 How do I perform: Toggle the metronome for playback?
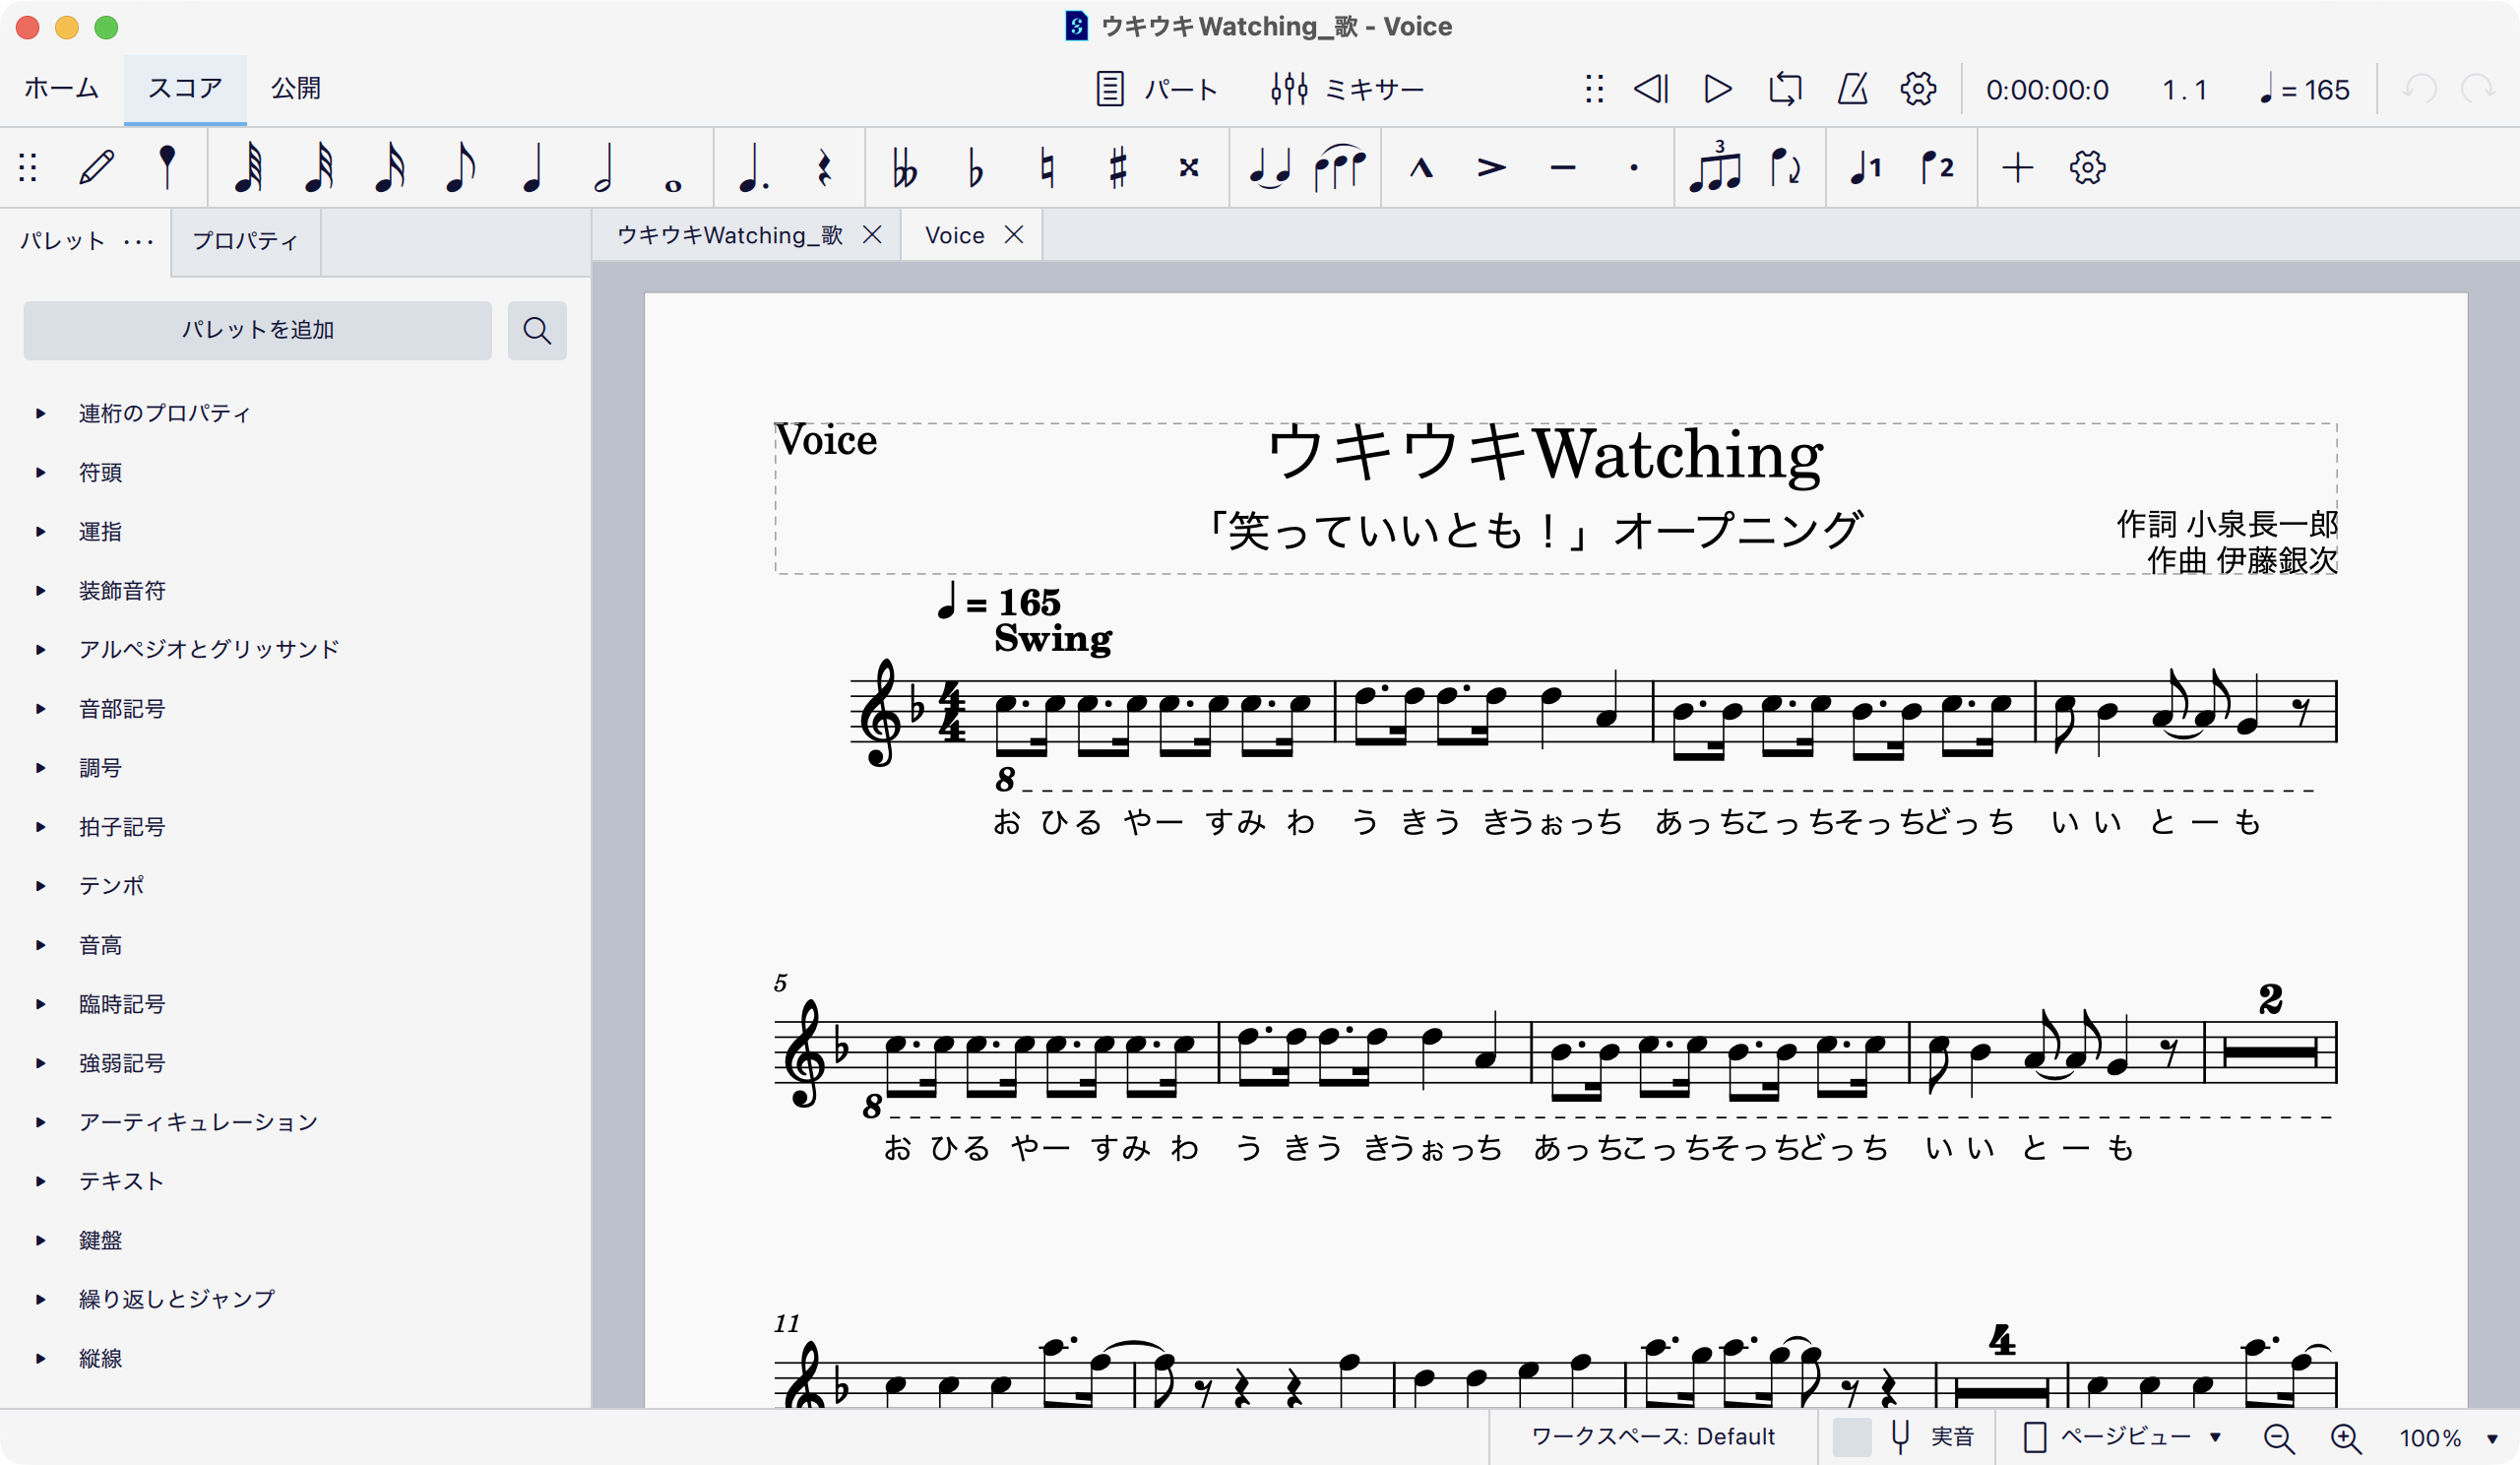click(x=1851, y=89)
